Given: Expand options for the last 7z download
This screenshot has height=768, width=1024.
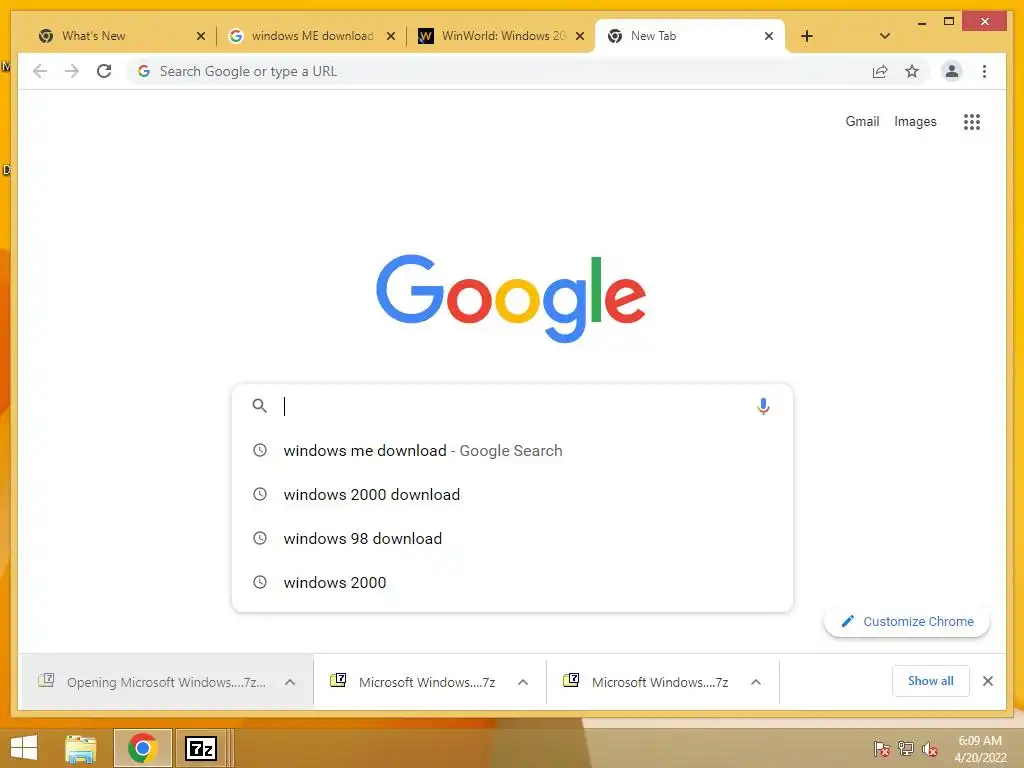Looking at the screenshot, I should pyautogui.click(x=756, y=682).
